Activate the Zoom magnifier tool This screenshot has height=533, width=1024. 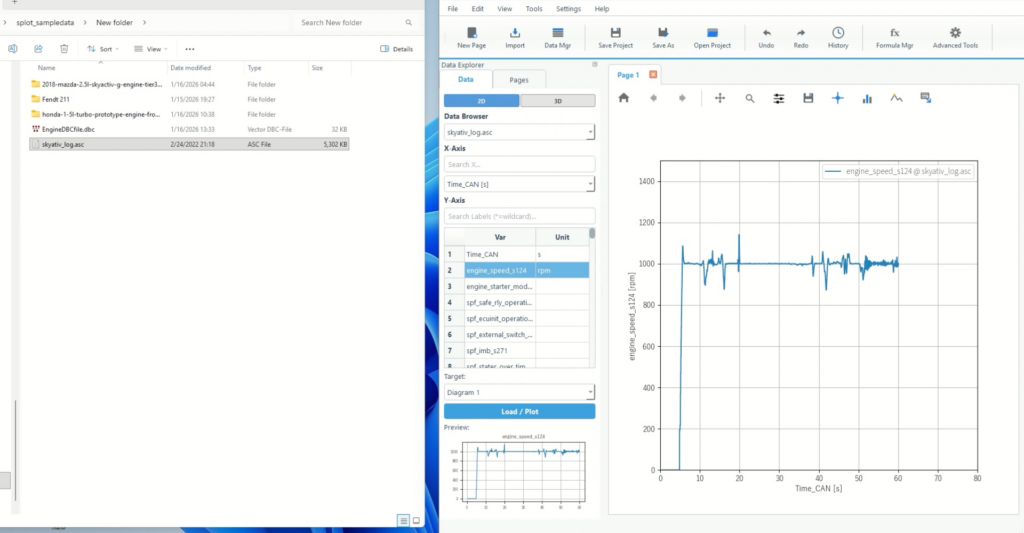[749, 98]
